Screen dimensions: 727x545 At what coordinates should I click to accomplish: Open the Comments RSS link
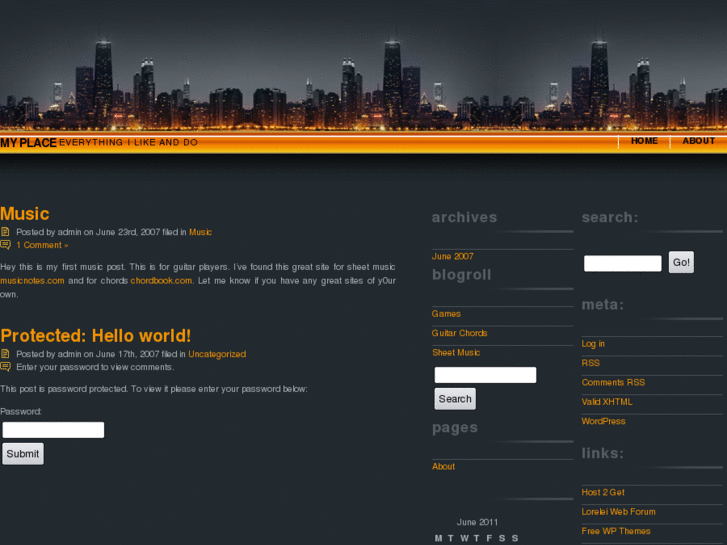(x=613, y=383)
